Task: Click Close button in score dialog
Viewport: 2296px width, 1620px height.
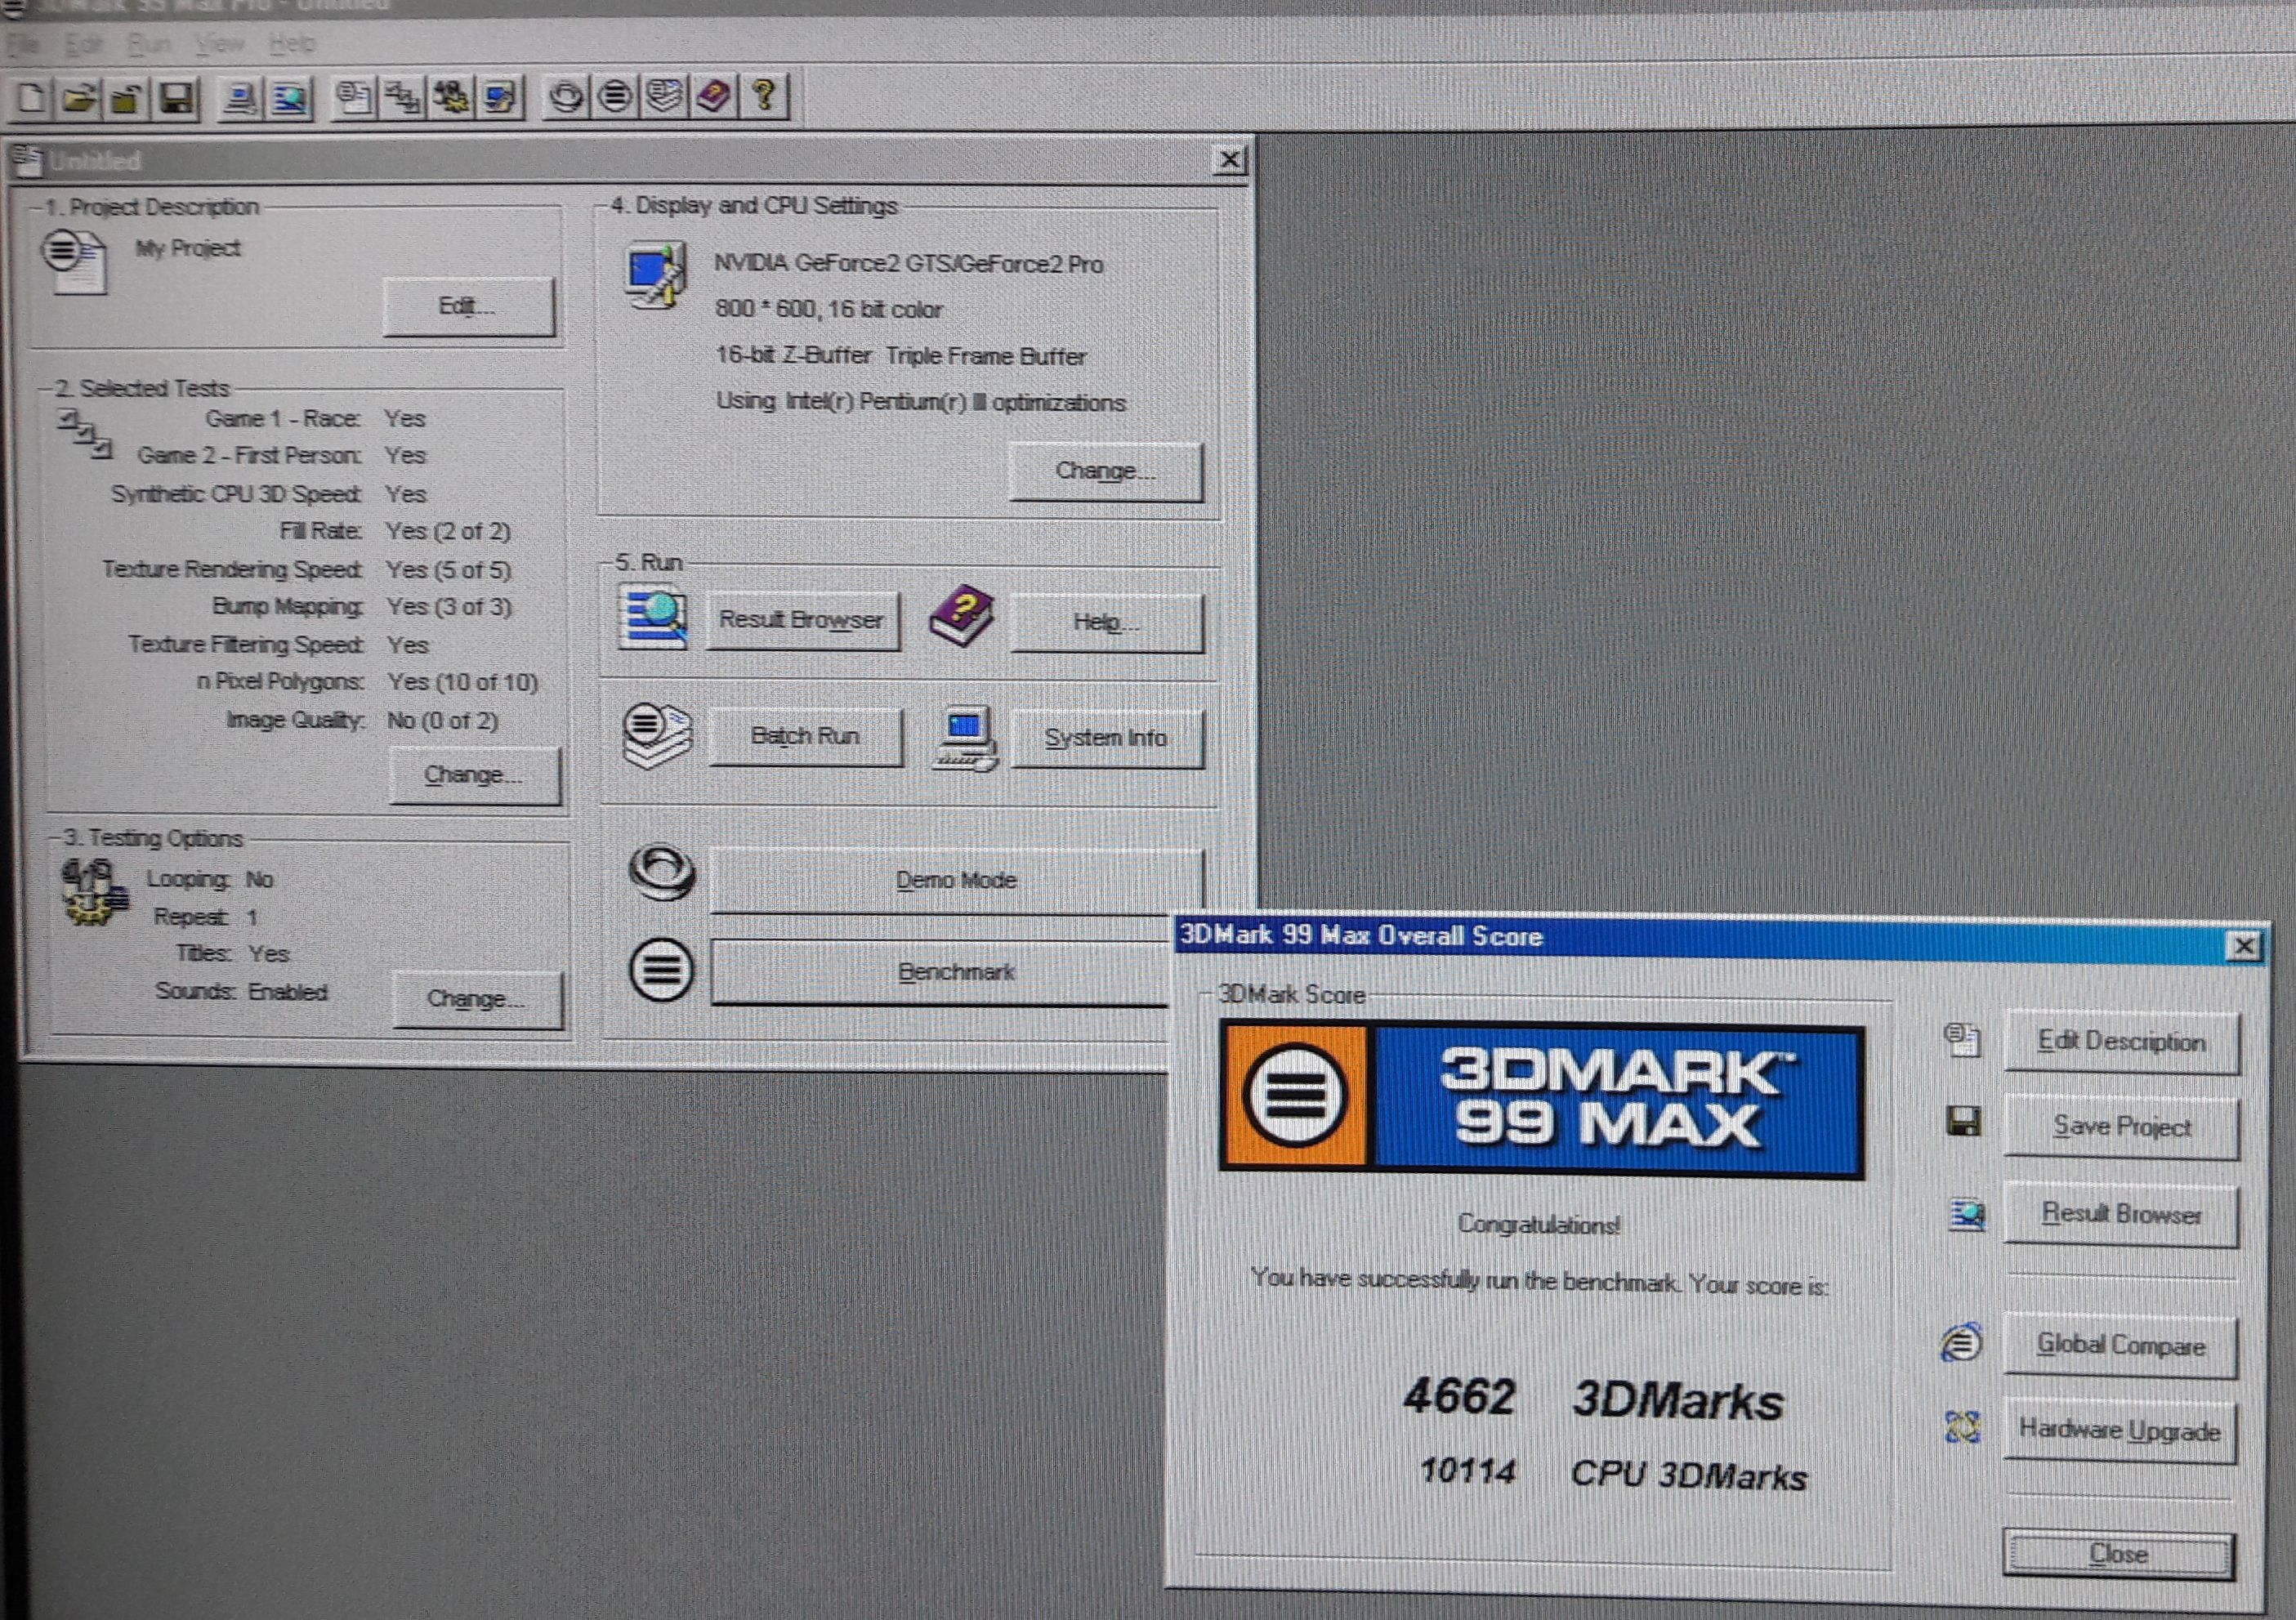Action: pos(2118,1555)
